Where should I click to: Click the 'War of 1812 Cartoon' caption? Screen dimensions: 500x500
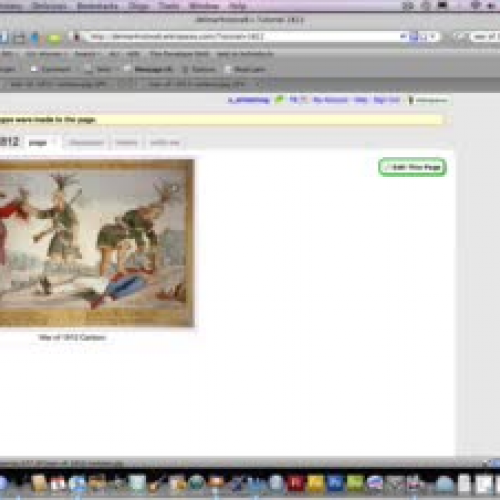[72, 337]
